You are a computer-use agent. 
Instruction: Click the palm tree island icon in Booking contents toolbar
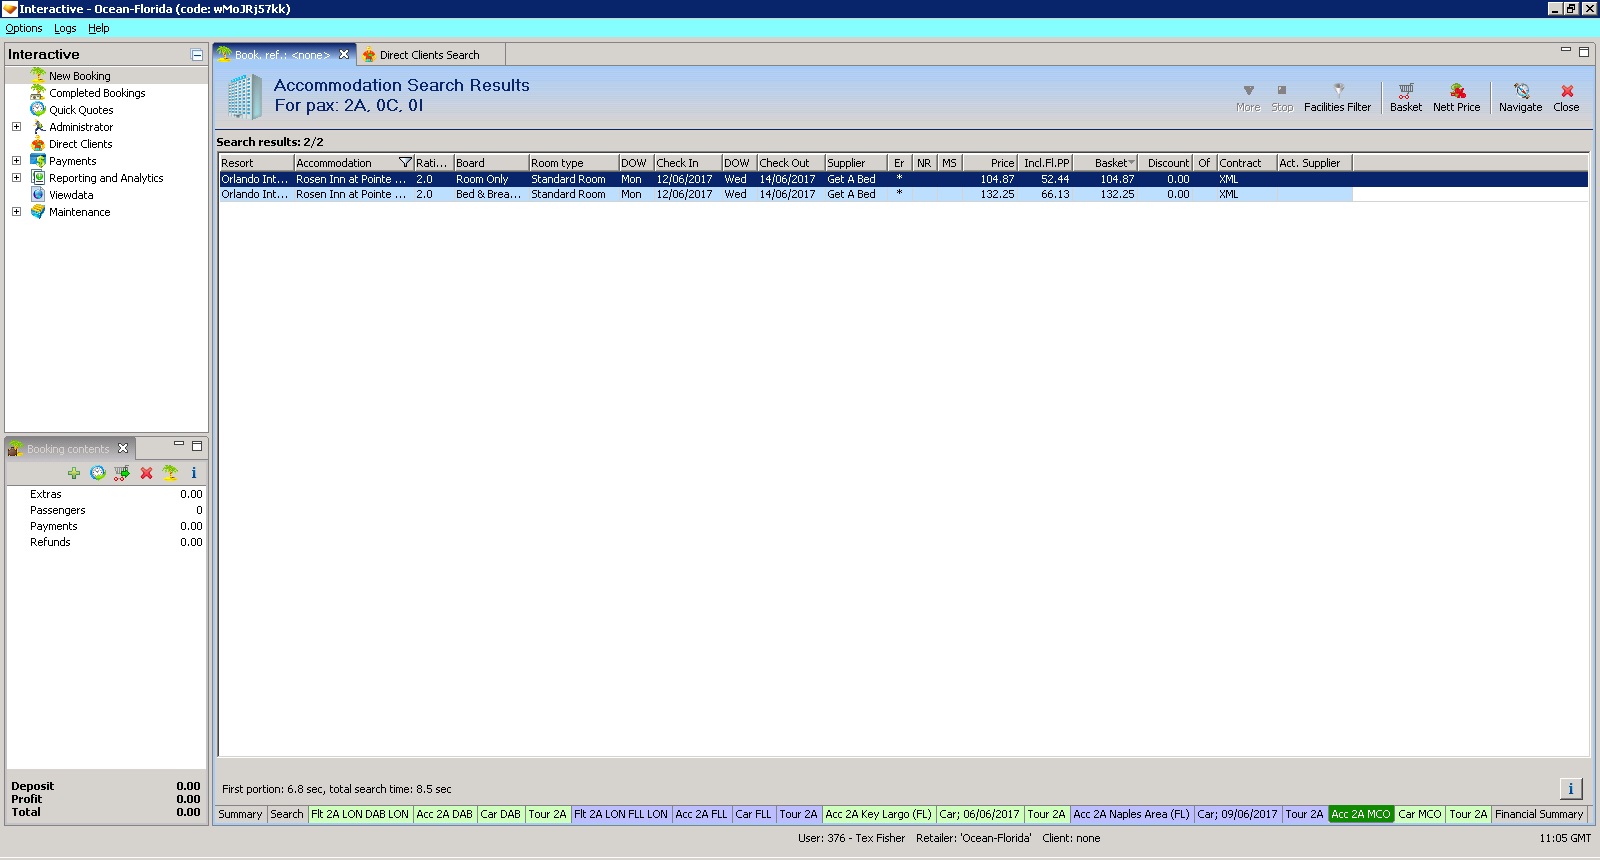(x=170, y=473)
